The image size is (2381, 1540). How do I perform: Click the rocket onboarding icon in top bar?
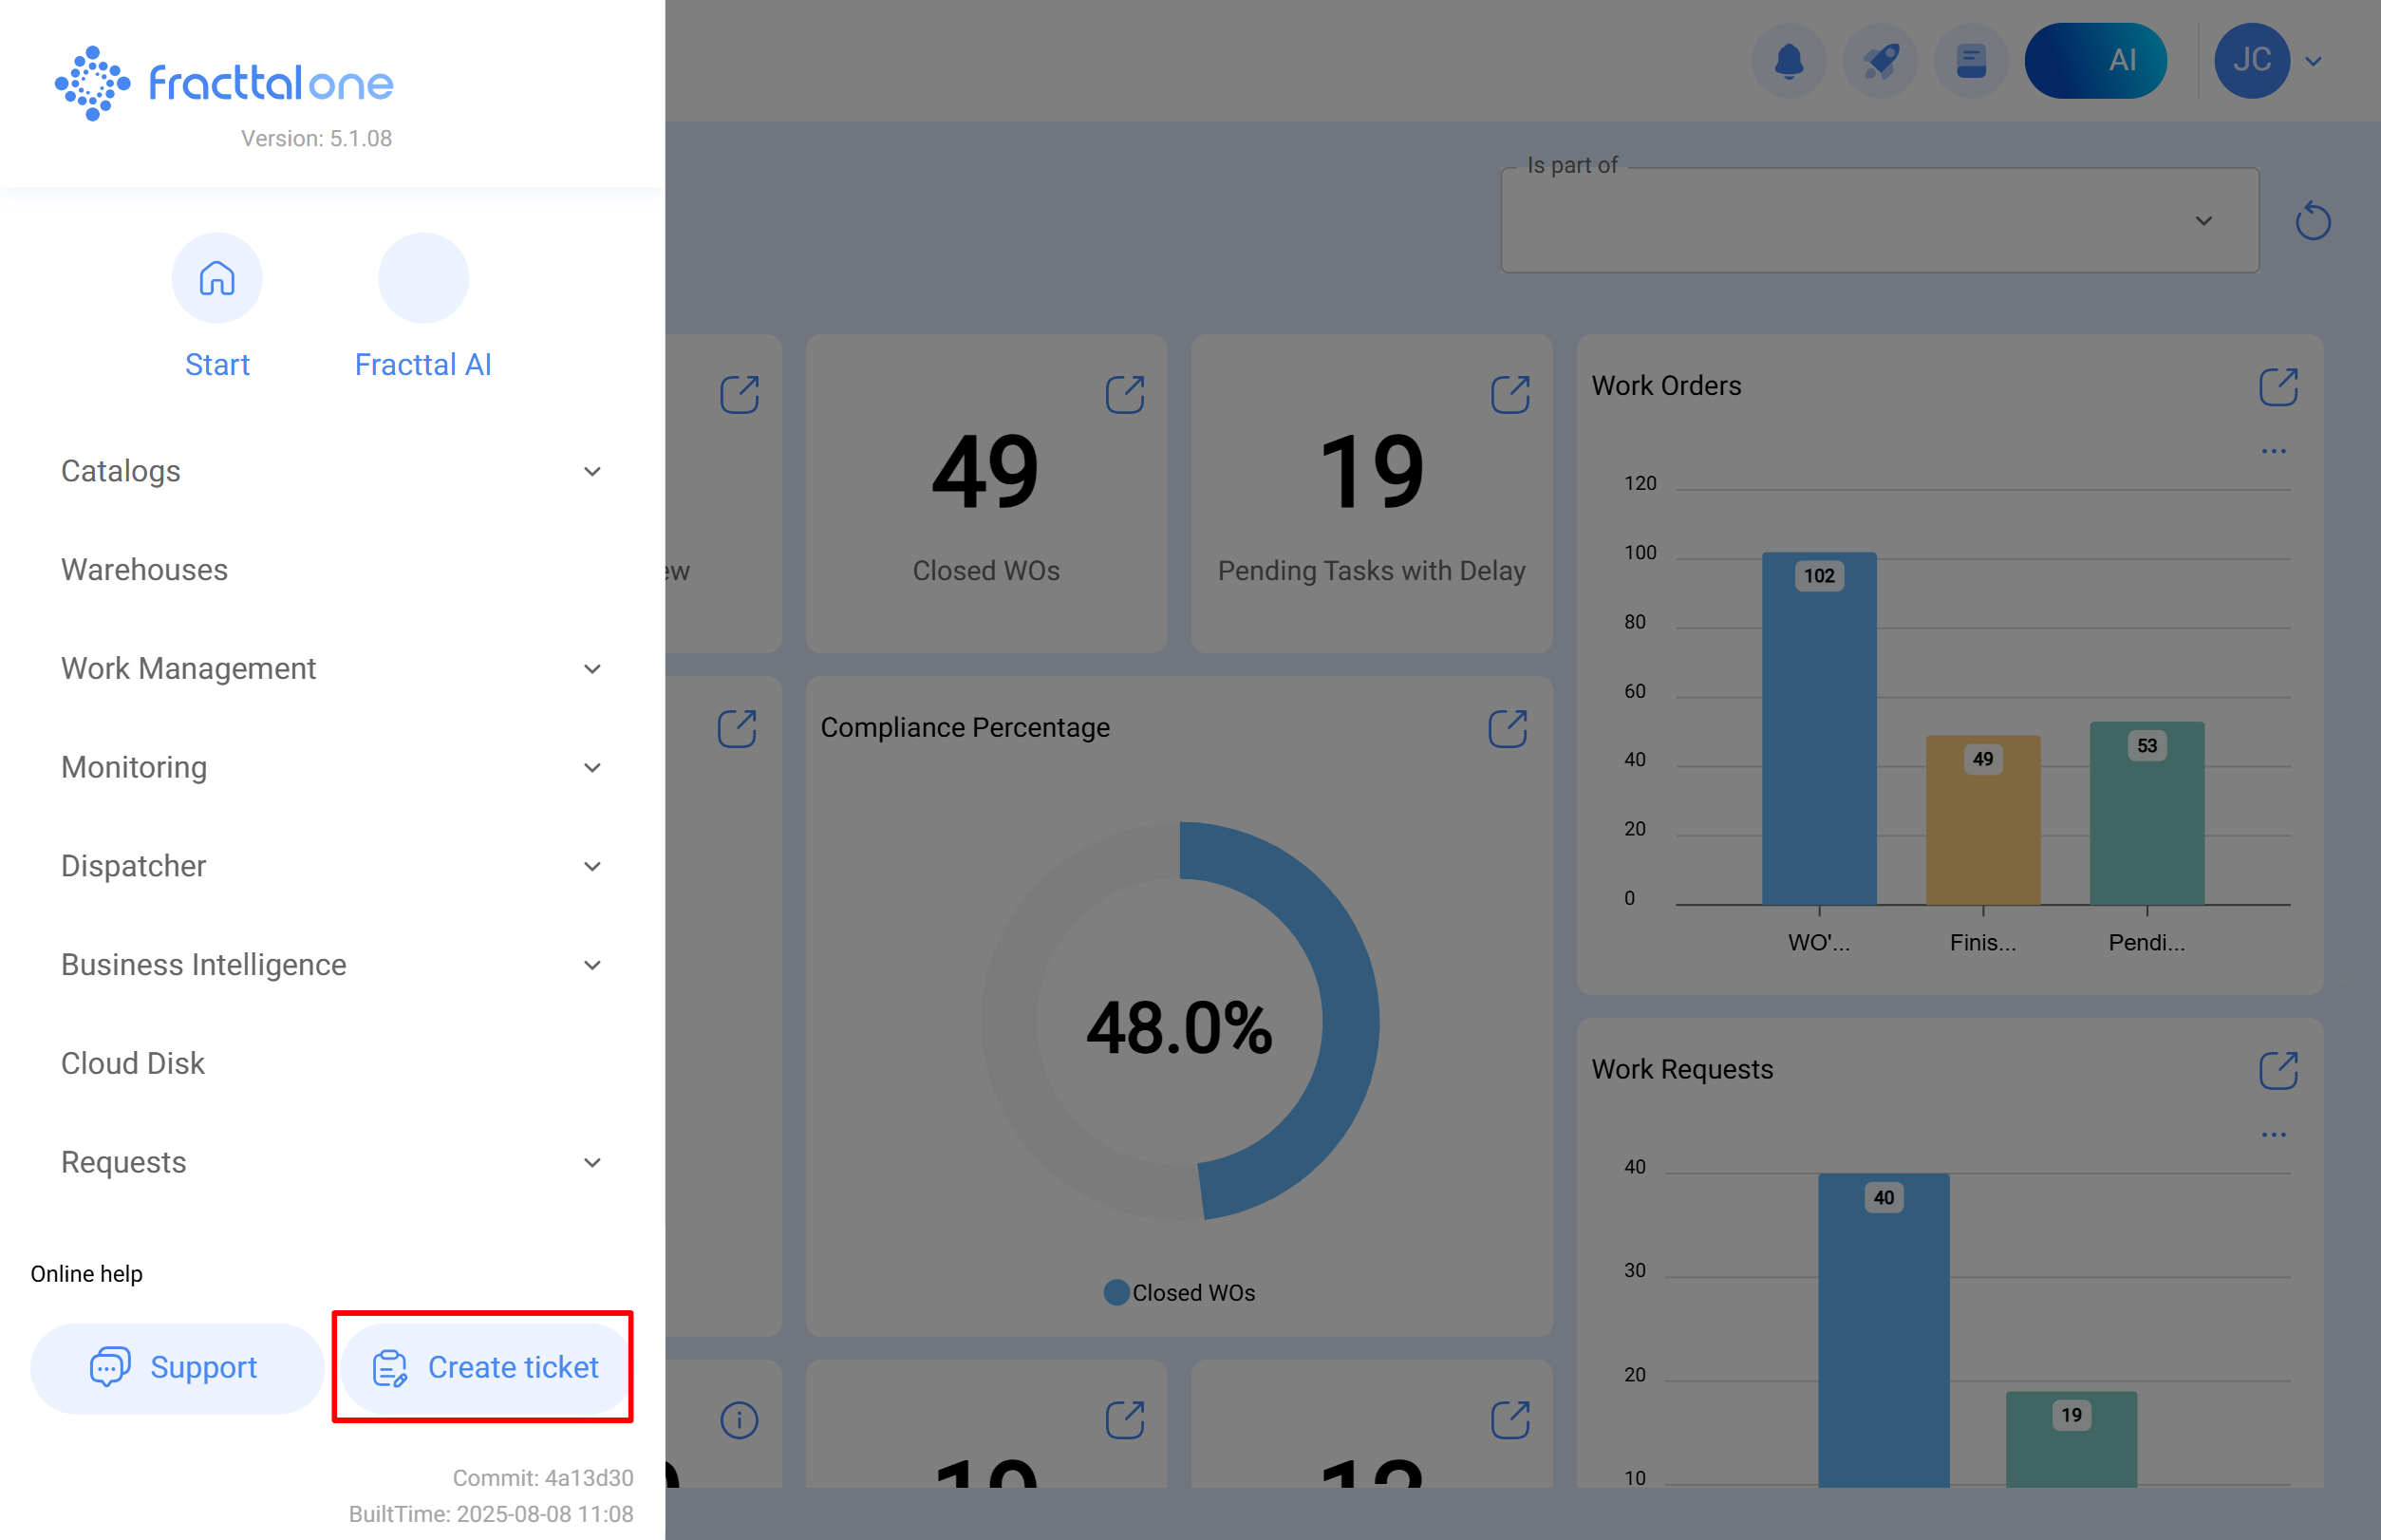[1880, 60]
